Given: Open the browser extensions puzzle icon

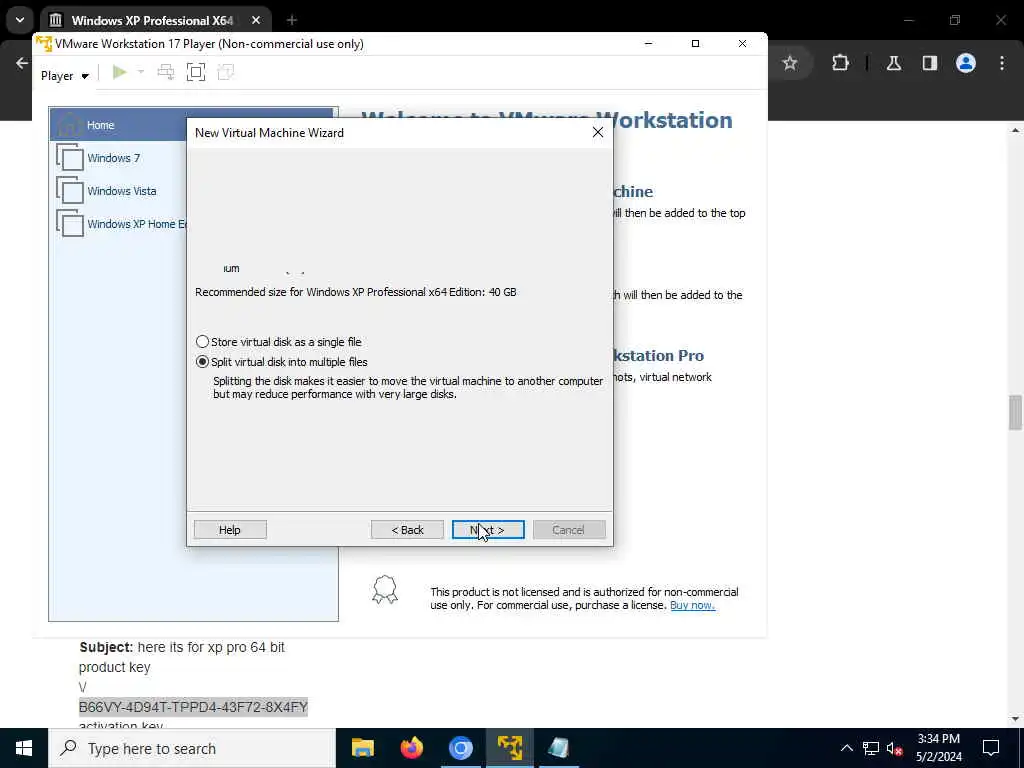Looking at the screenshot, I should click(840, 63).
